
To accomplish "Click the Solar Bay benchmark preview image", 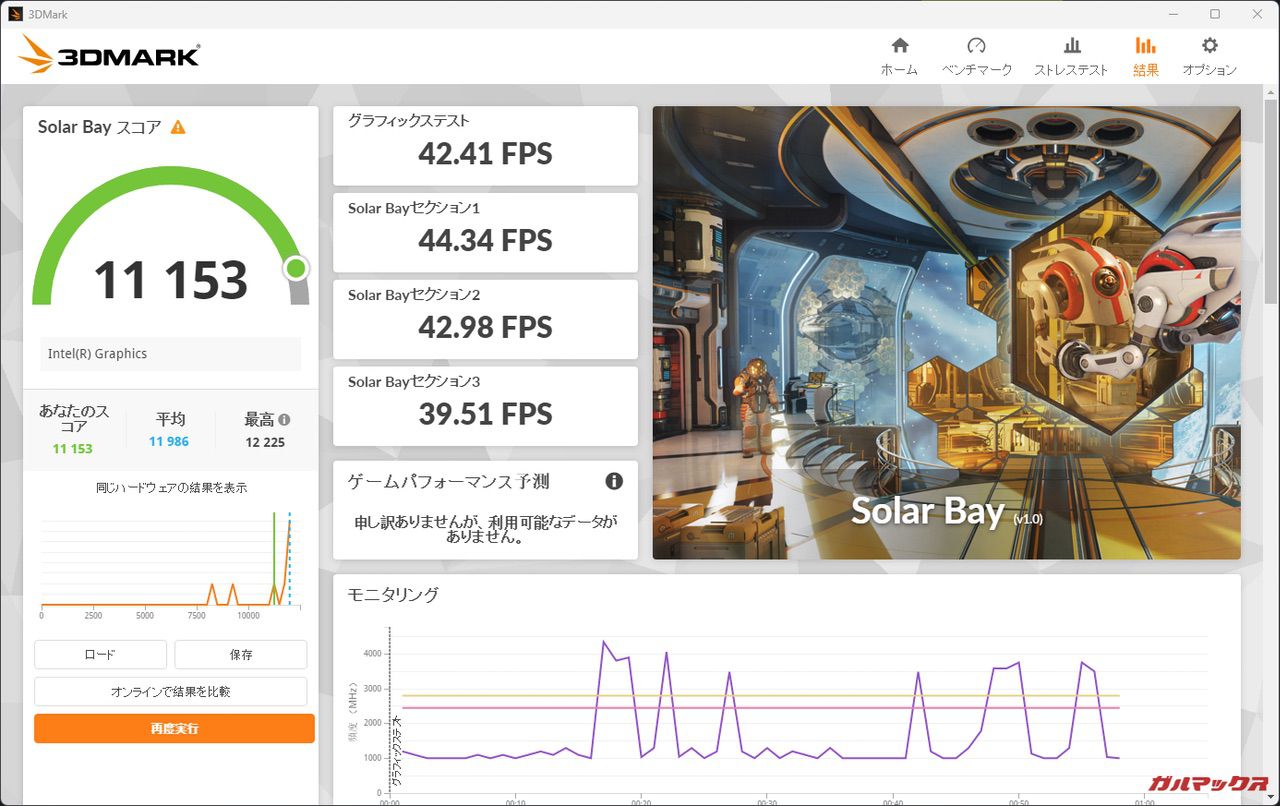I will click(x=946, y=333).
